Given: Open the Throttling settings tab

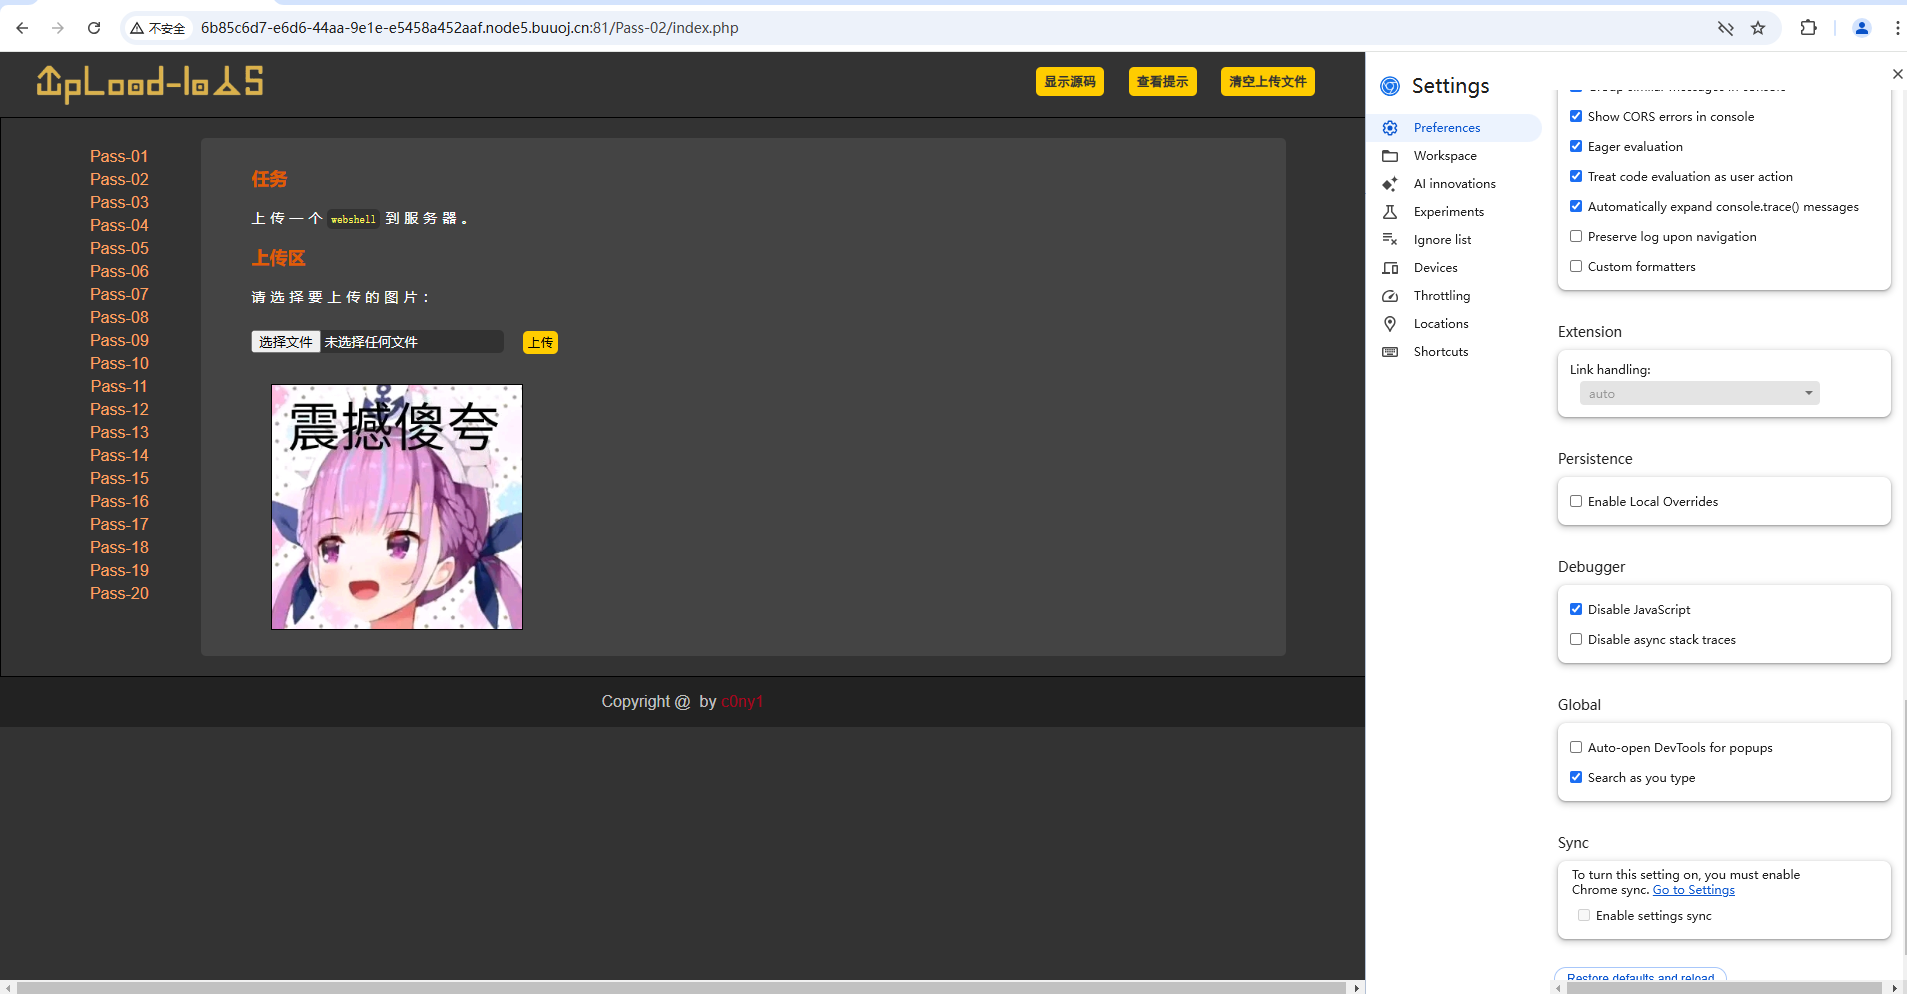Looking at the screenshot, I should coord(1454,296).
